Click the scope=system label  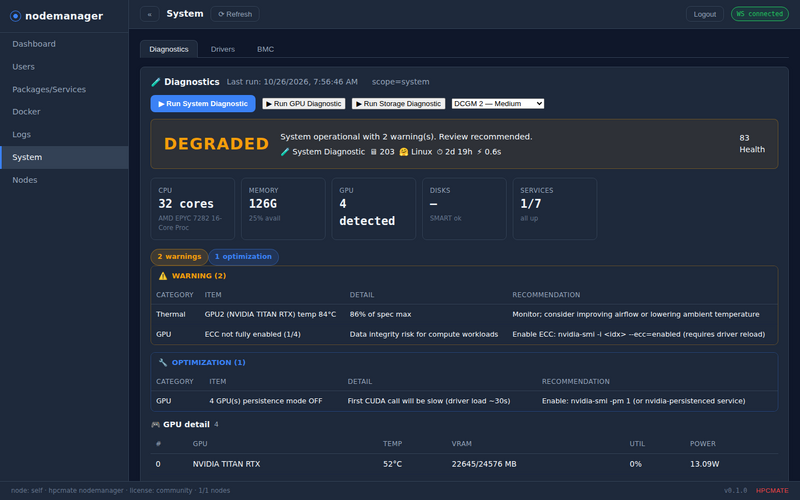401,82
